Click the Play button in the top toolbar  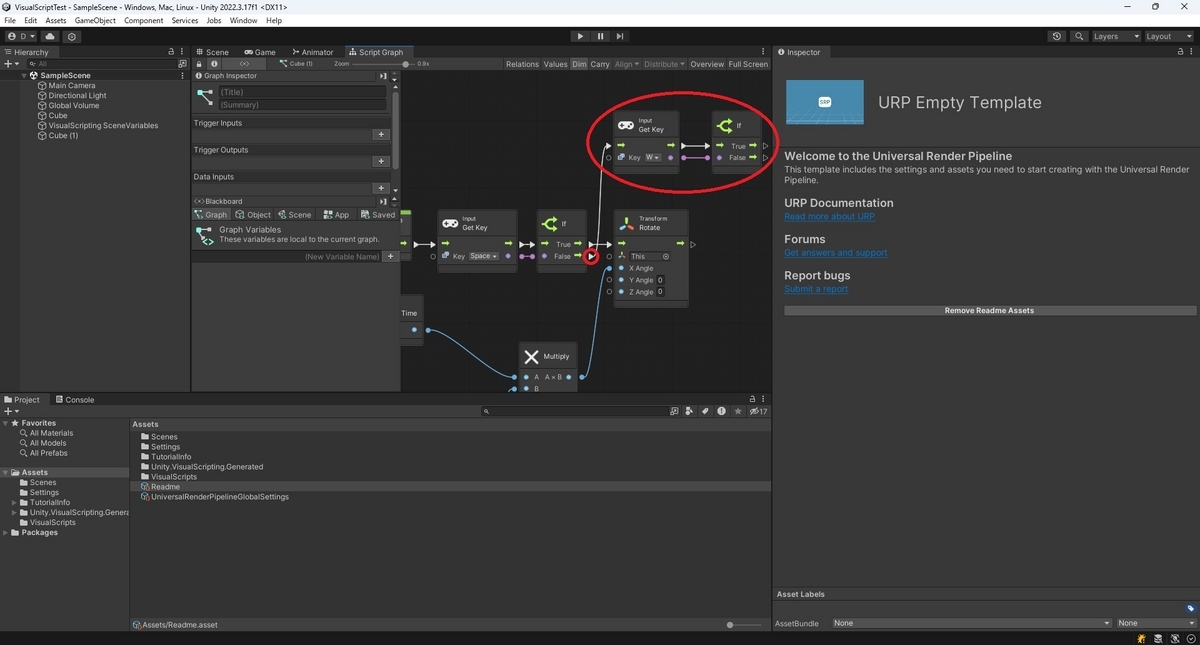coord(580,36)
